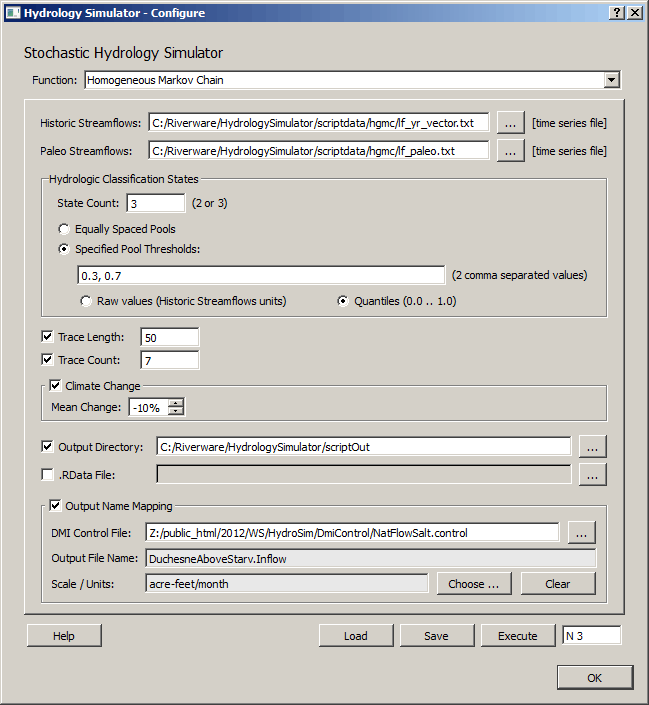Click the Load button
This screenshot has width=649, height=705.
(356, 636)
